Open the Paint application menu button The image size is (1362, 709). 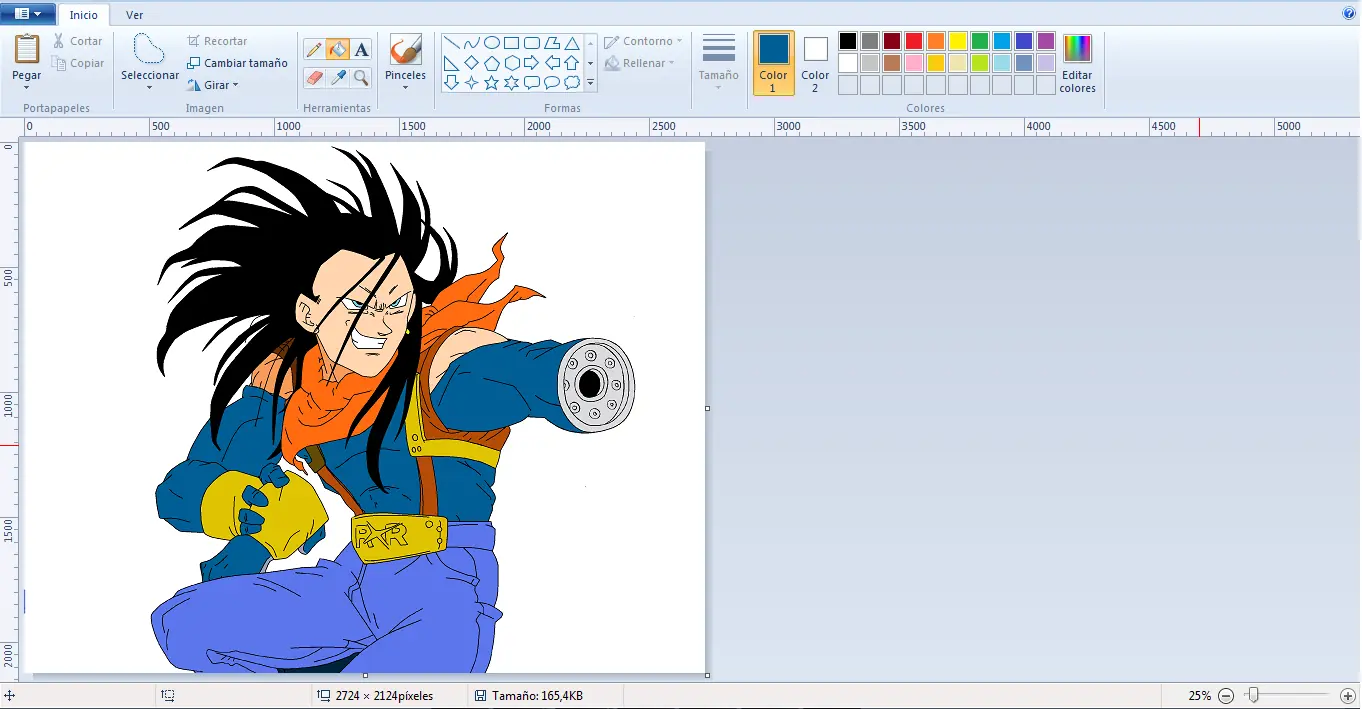[28, 14]
